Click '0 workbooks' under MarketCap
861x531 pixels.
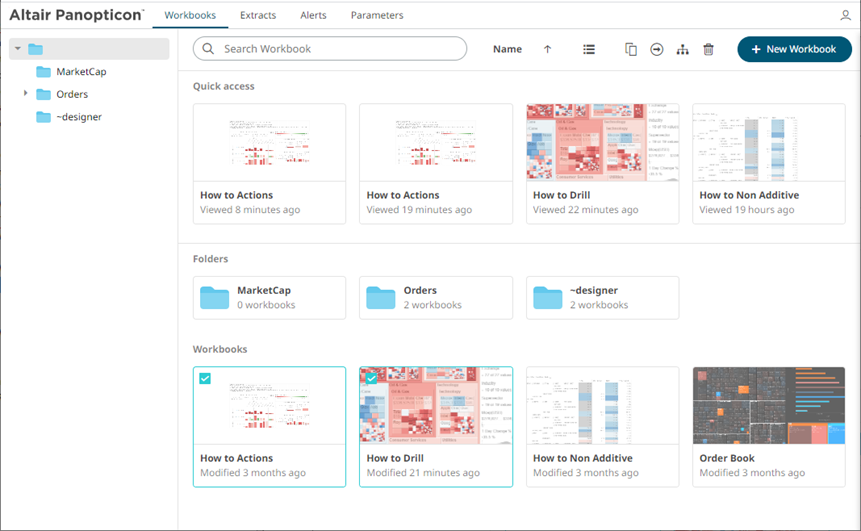tap(266, 305)
